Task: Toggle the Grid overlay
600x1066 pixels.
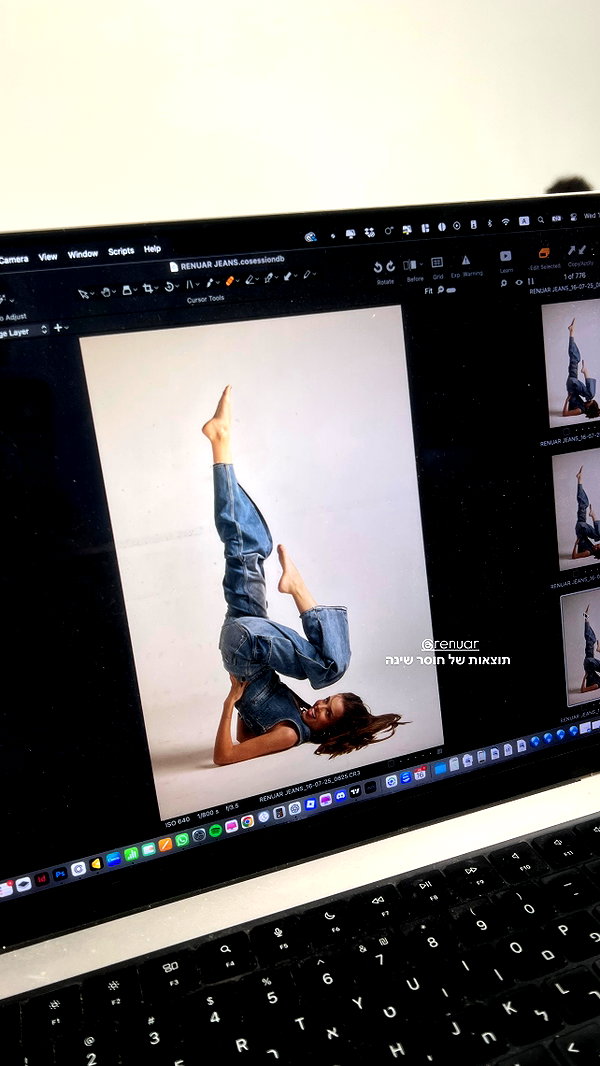Action: point(437,262)
